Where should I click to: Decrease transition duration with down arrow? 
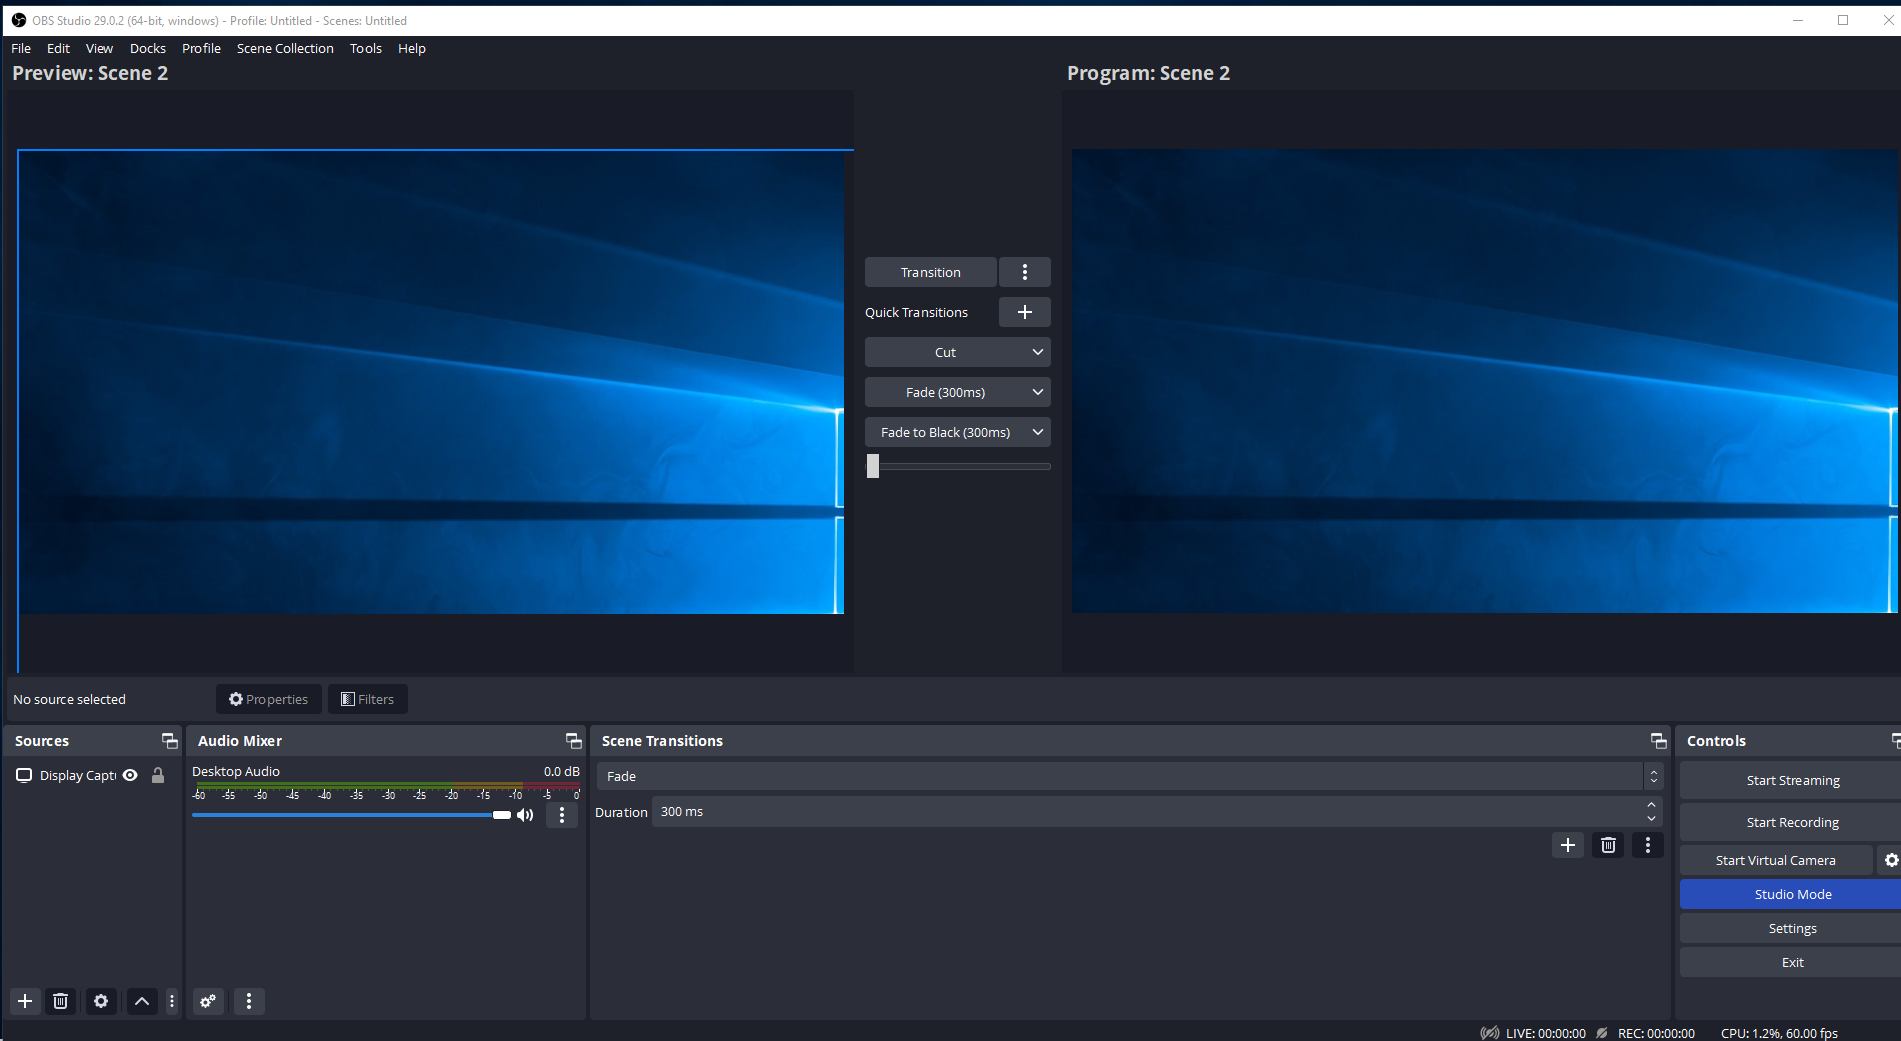pyautogui.click(x=1651, y=819)
